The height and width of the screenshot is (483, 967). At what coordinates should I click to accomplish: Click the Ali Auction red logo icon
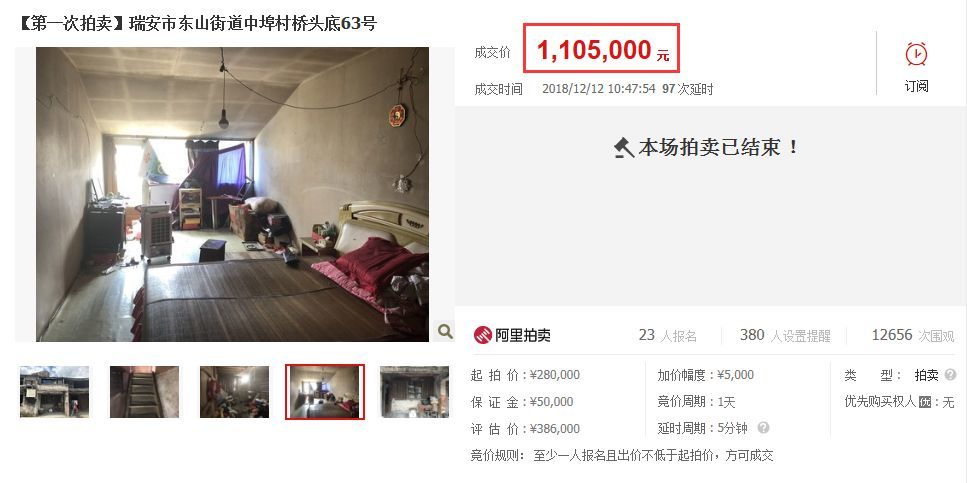click(482, 335)
